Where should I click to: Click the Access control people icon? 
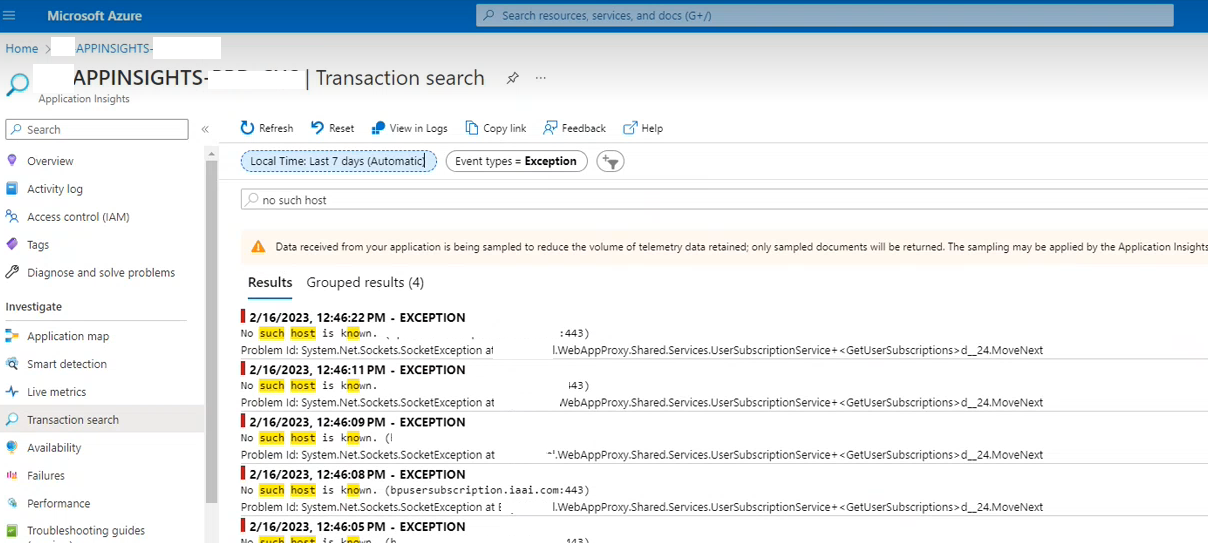pos(12,217)
